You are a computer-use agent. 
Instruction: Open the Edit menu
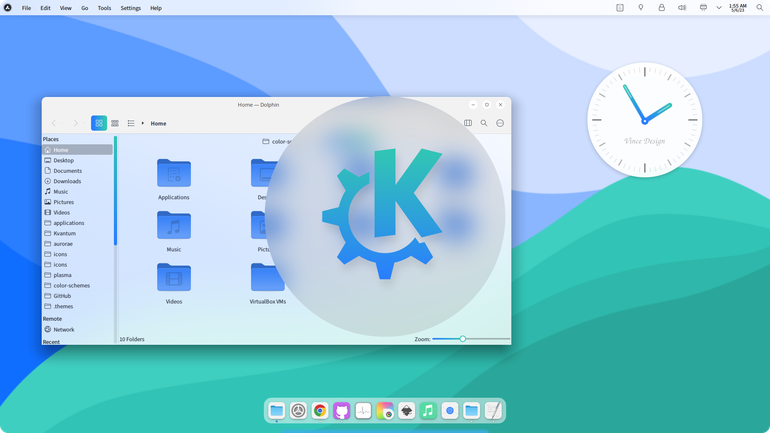pyautogui.click(x=45, y=8)
